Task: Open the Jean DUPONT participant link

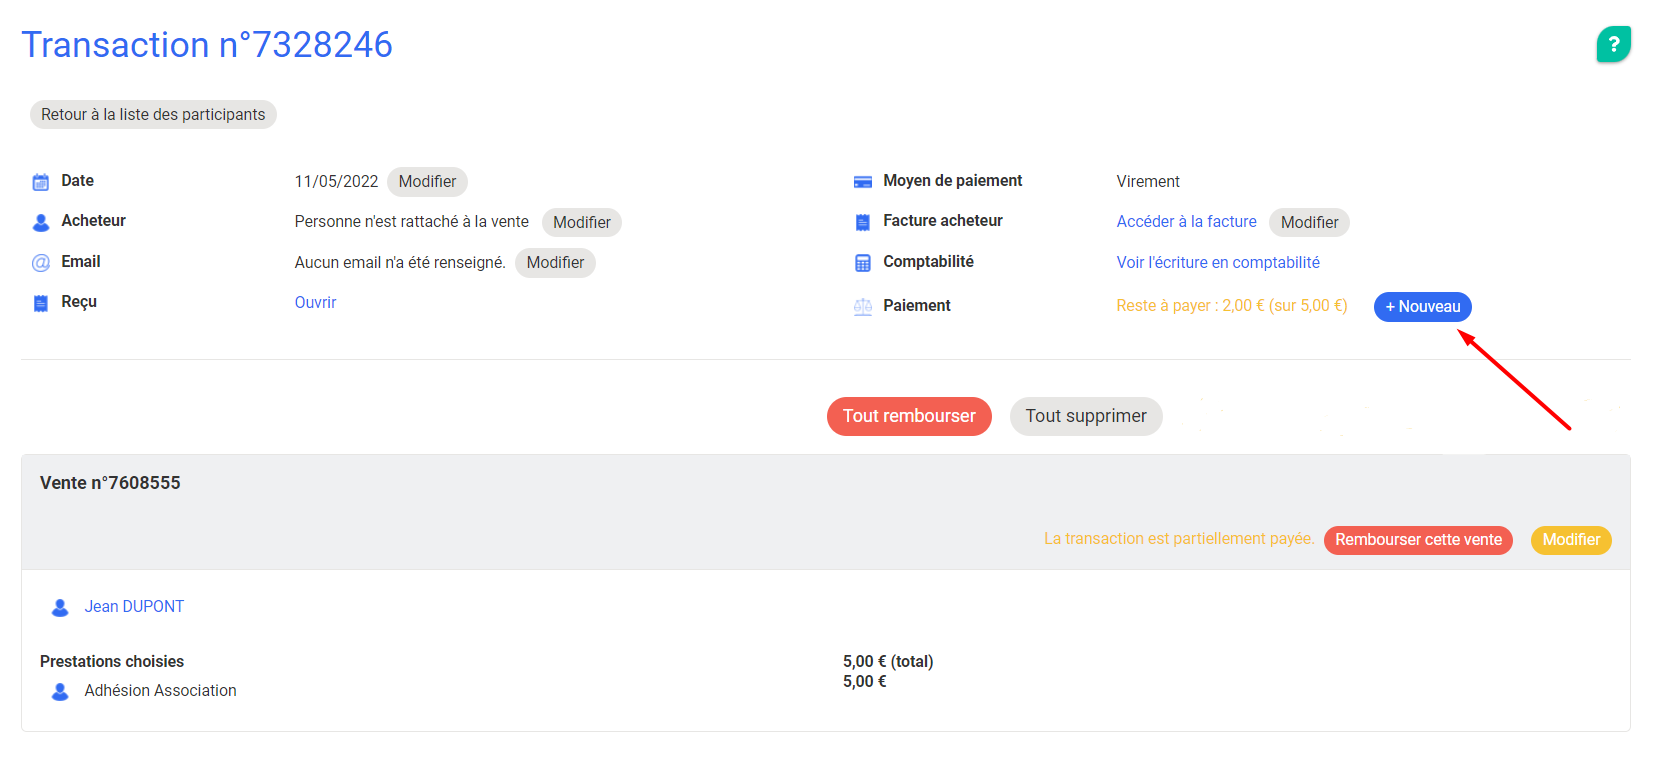Action: 134,607
